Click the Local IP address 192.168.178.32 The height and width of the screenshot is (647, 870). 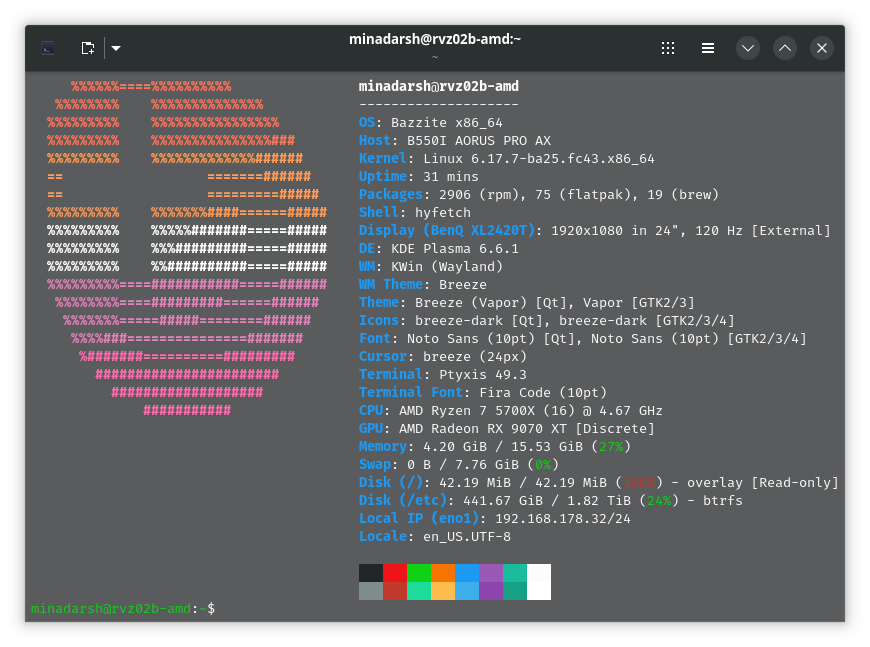pyautogui.click(x=563, y=518)
